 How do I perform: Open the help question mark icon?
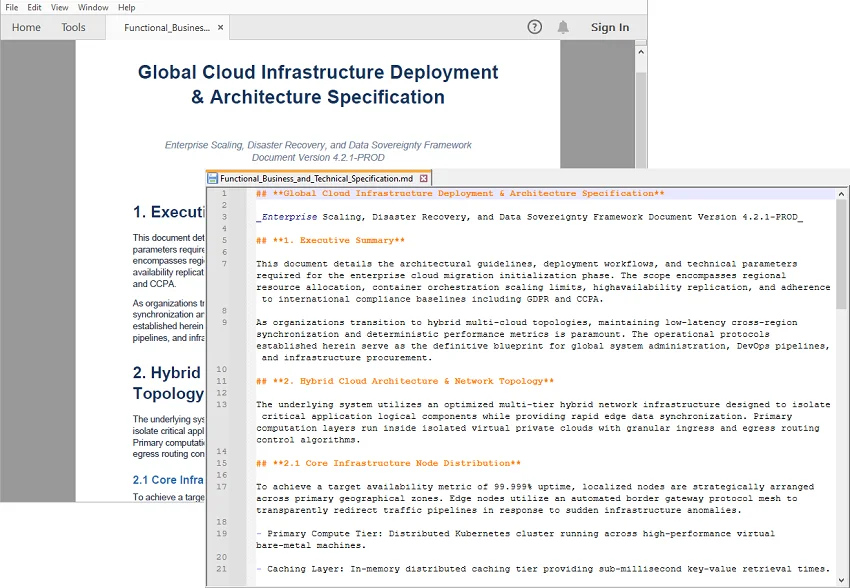point(535,27)
